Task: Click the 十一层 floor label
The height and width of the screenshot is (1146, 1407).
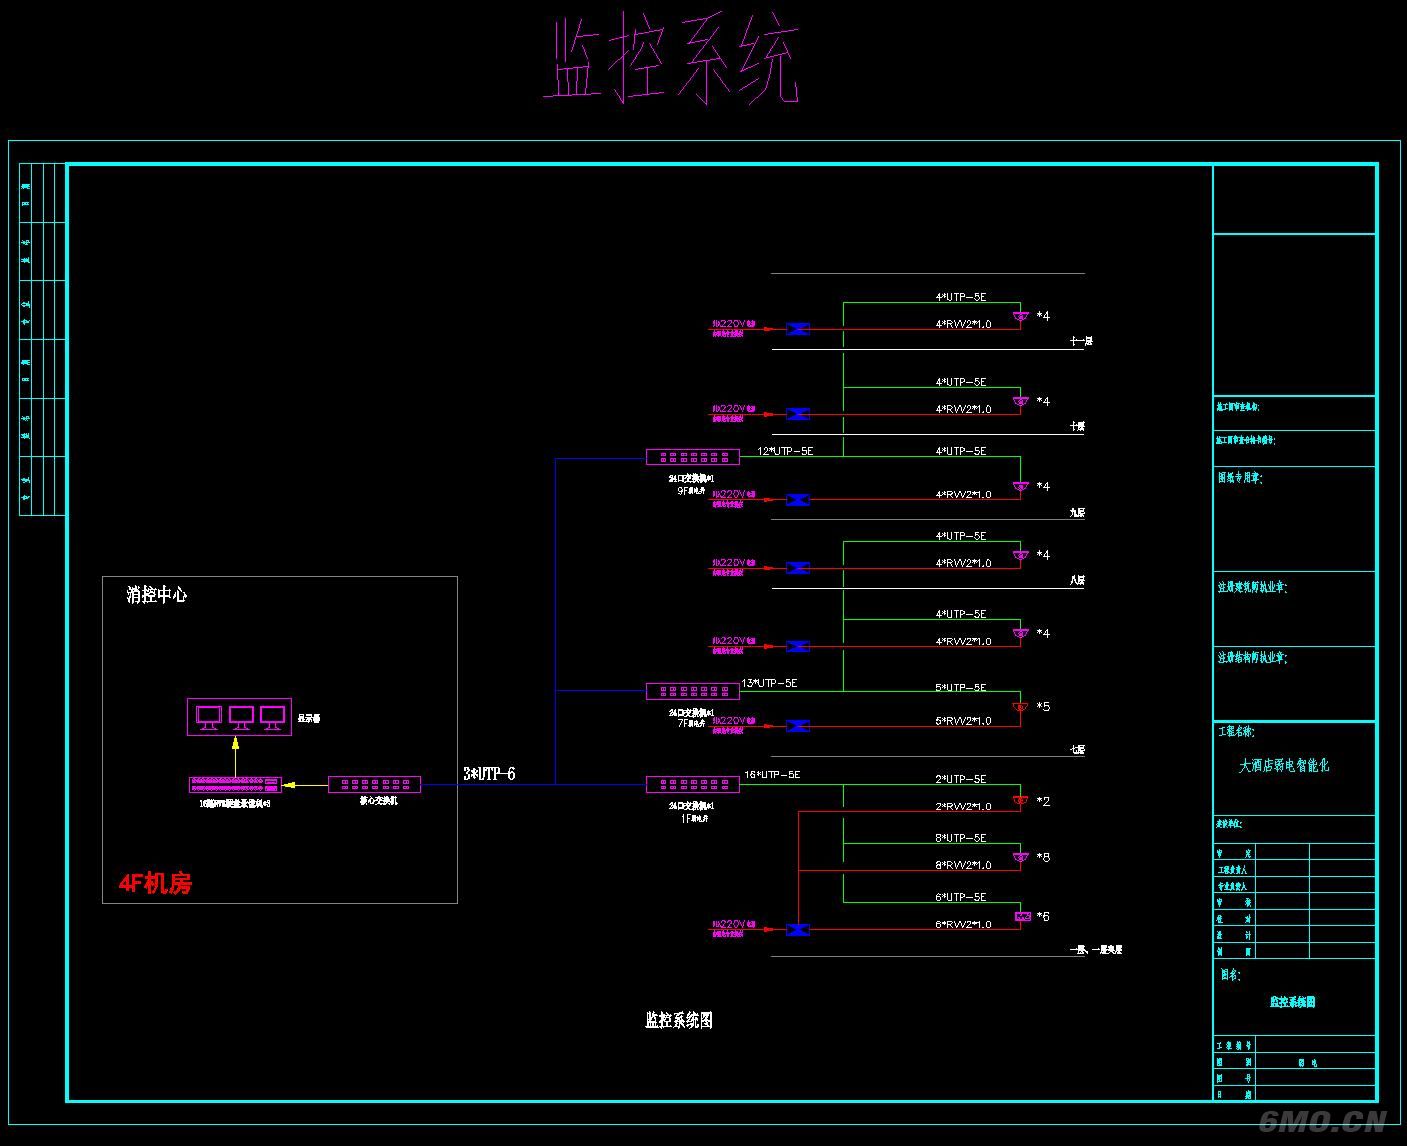Action: pos(1081,341)
